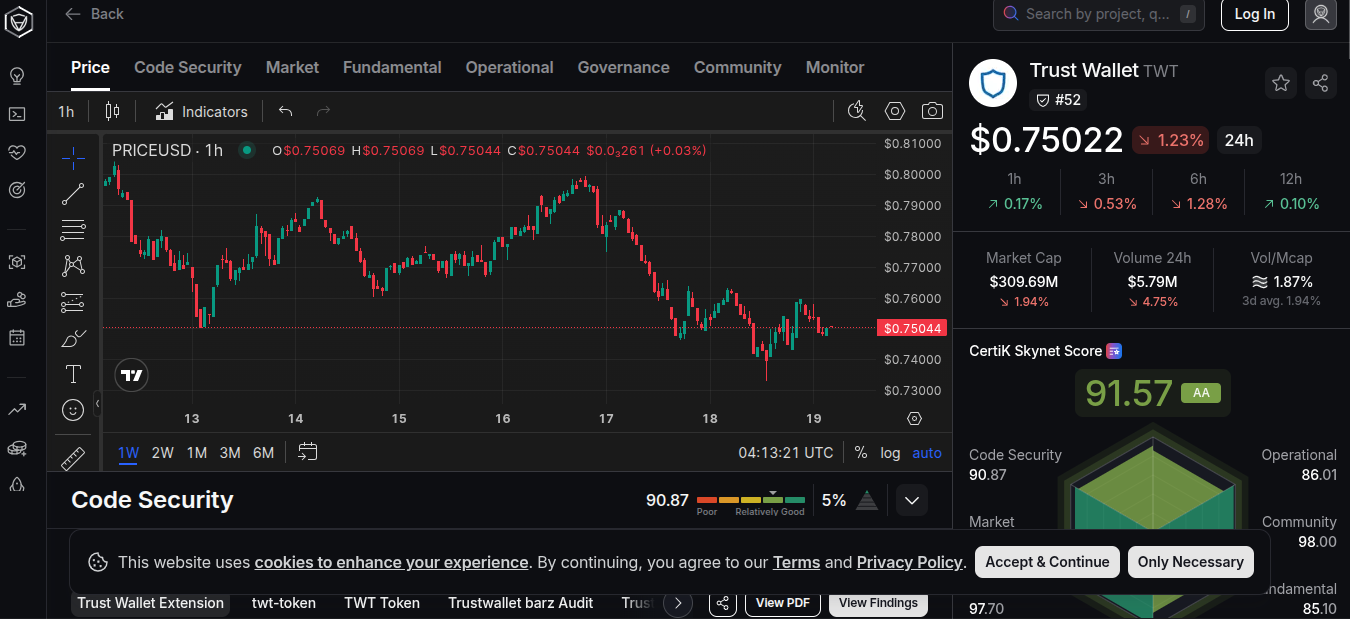Screen dimensions: 1350x619
Task: Add Trust Wallet to favorites star
Action: 1281,83
